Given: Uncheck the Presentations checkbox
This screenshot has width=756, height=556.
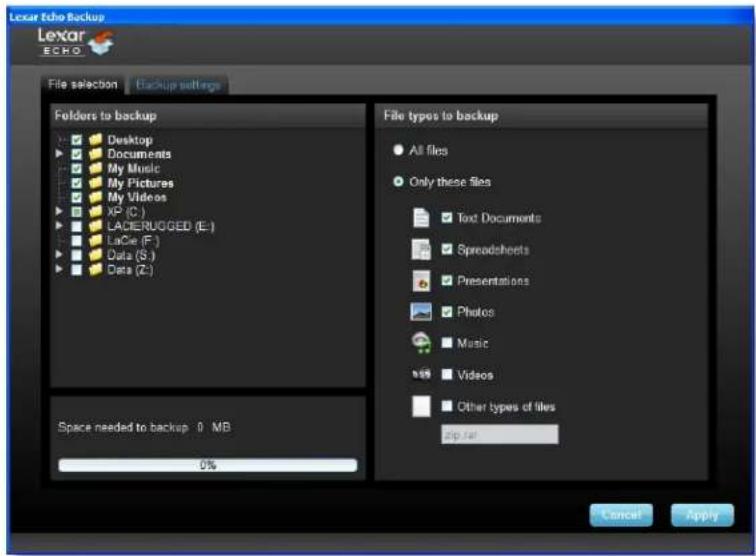Looking at the screenshot, I should [x=447, y=280].
